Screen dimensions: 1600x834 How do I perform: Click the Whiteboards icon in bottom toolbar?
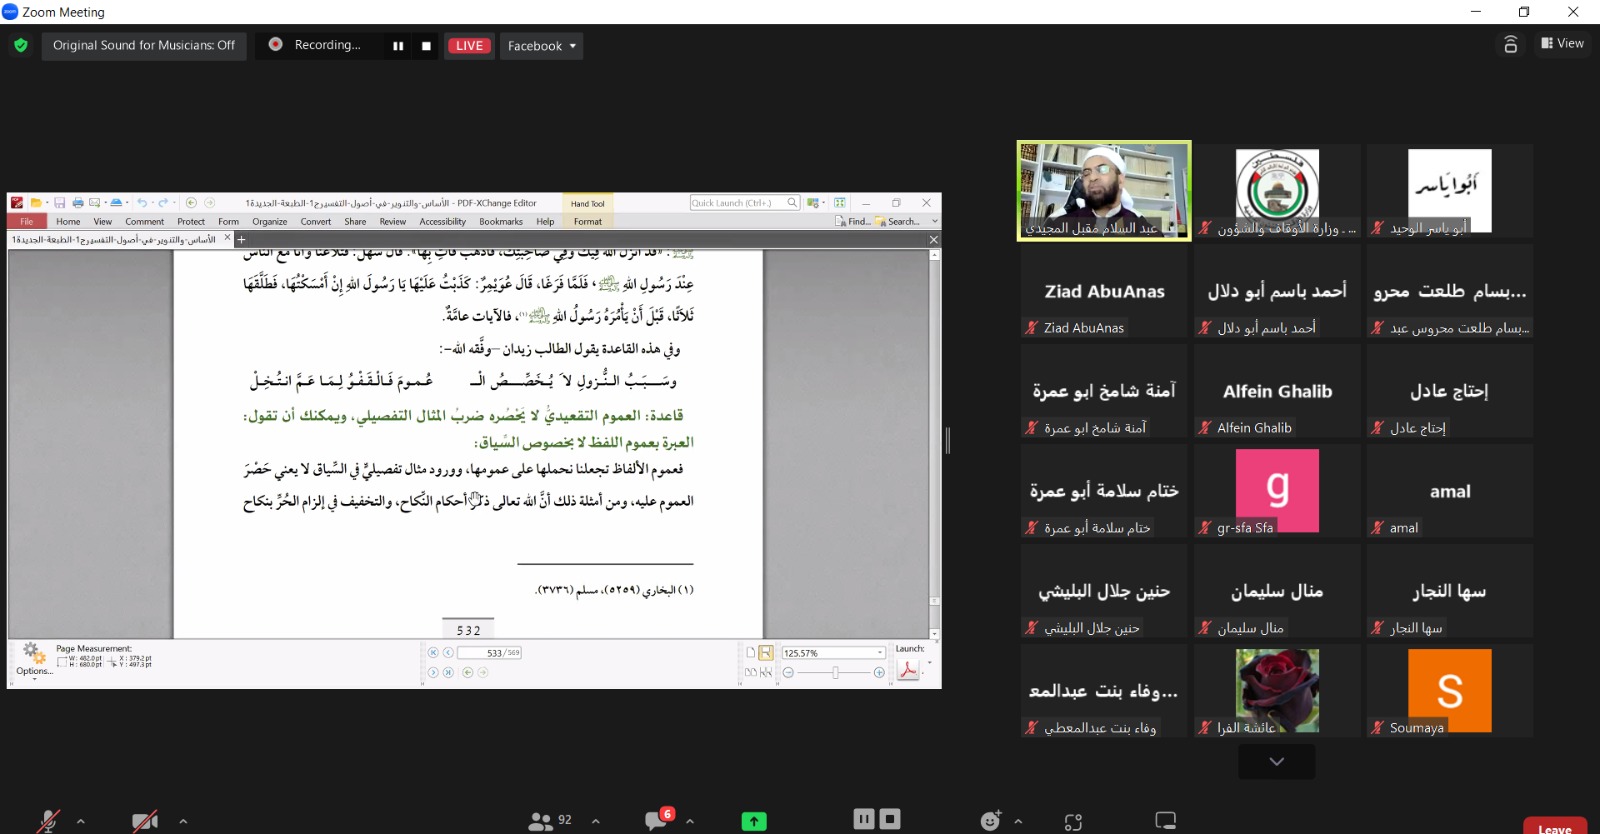pyautogui.click(x=1165, y=821)
